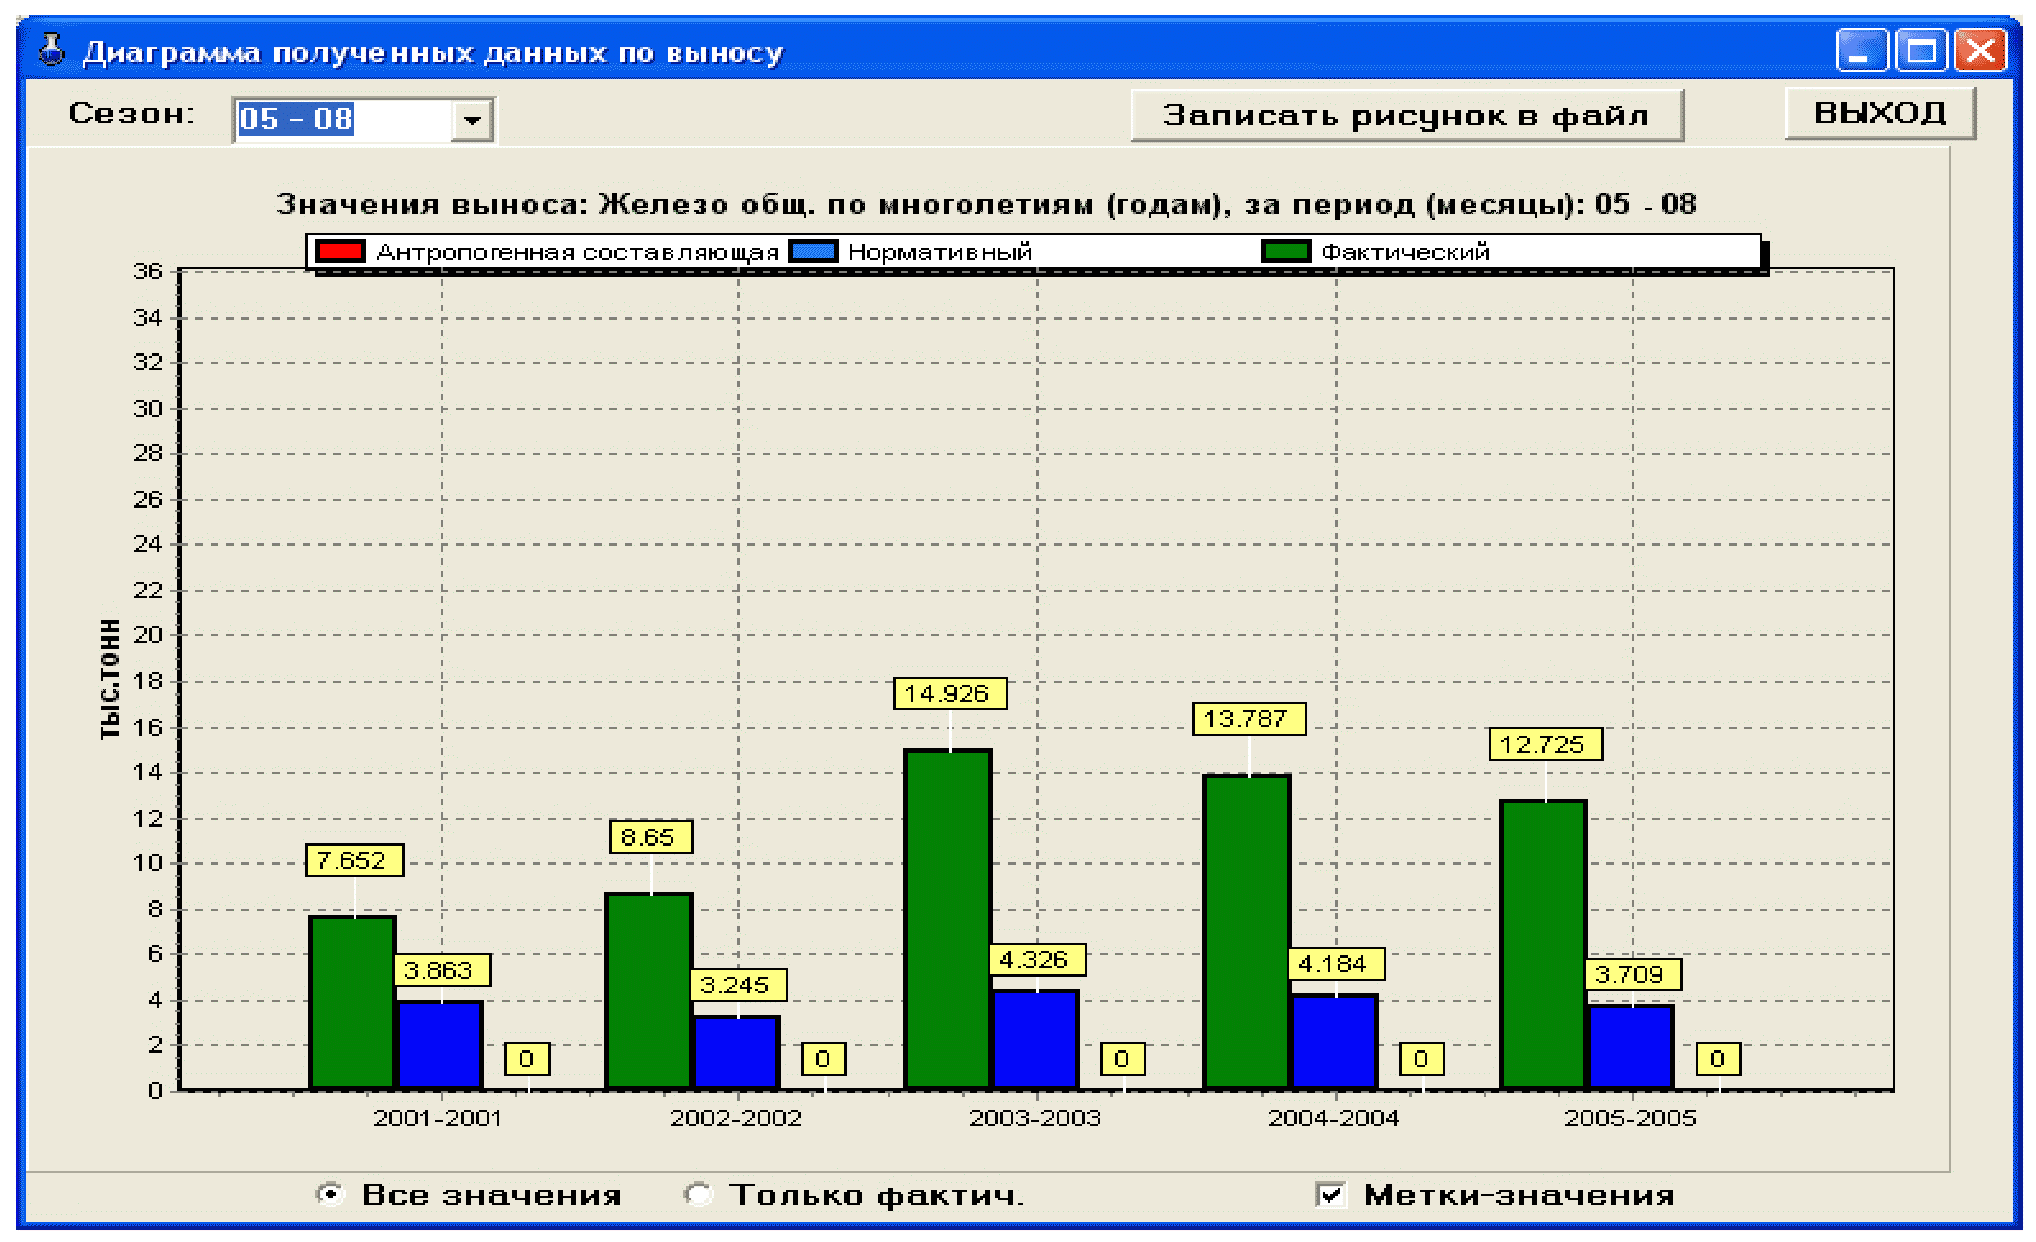
Task: Select the Только фактич. radio button
Action: pos(697,1194)
